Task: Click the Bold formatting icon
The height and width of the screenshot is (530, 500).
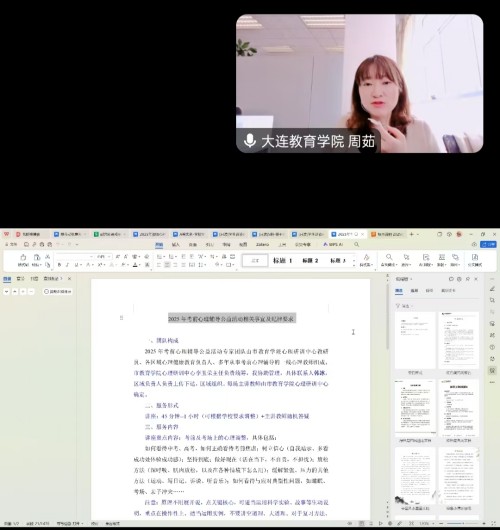Action: (59, 265)
